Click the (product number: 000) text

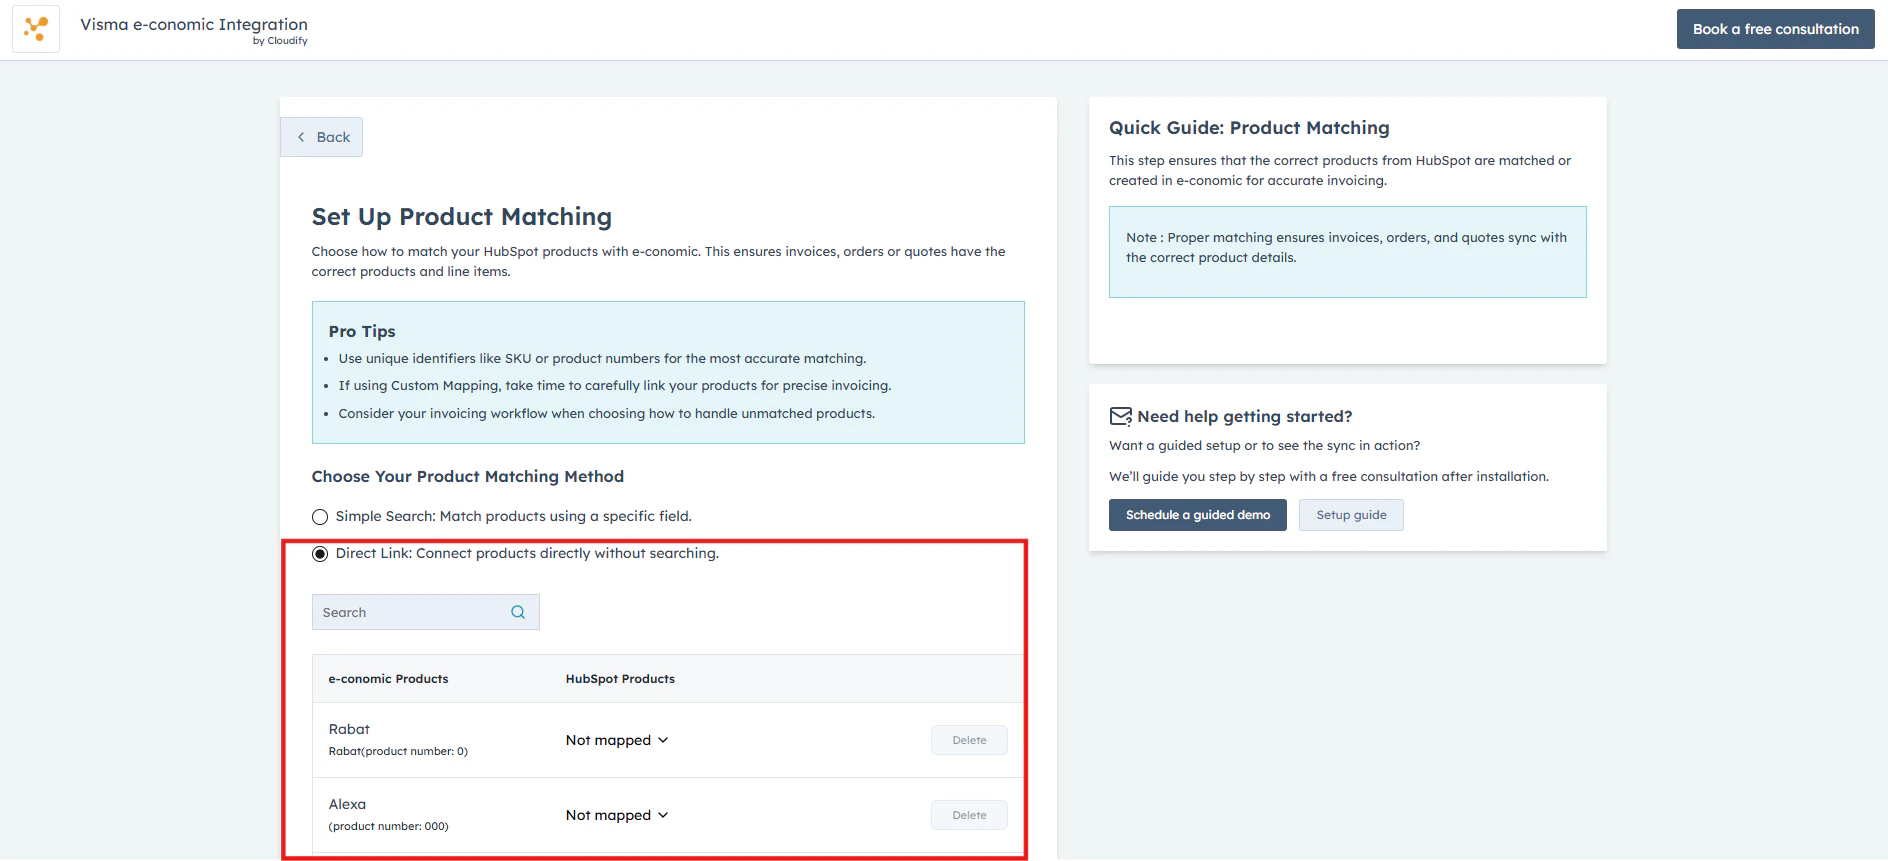point(388,826)
